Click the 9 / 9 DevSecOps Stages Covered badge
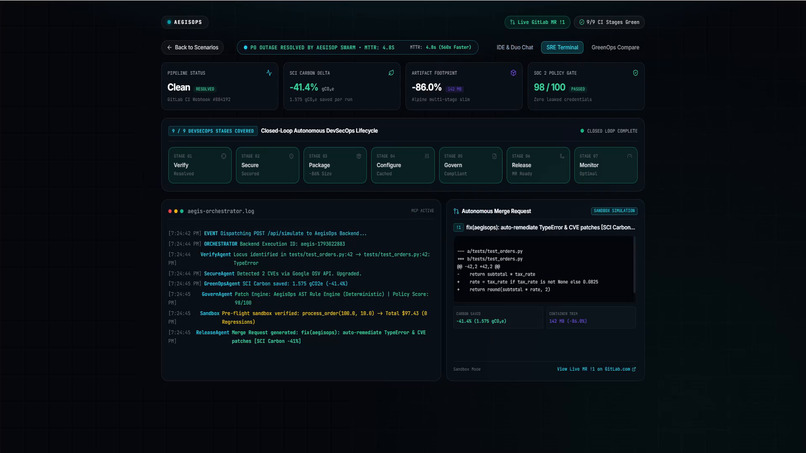Image resolution: width=806 pixels, height=453 pixels. [x=213, y=131]
